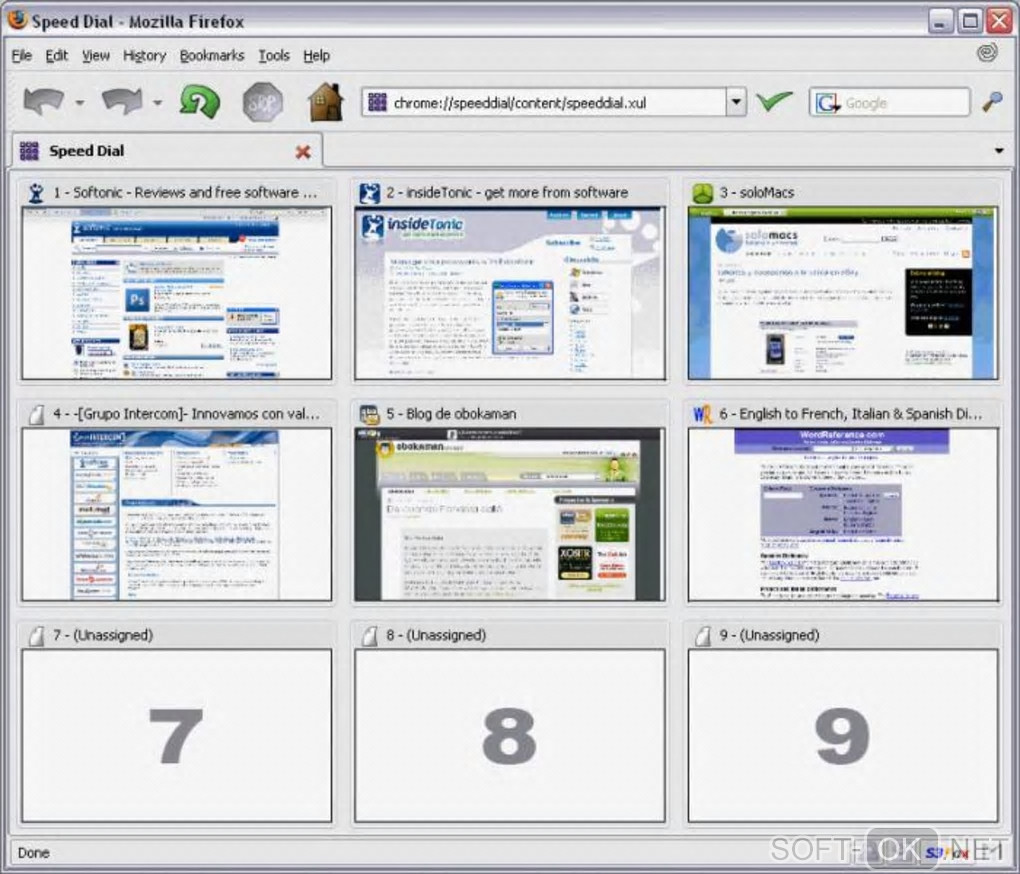Click title "9 - (Unassigned)"
Image resolution: width=1020 pixels, height=874 pixels.
770,635
